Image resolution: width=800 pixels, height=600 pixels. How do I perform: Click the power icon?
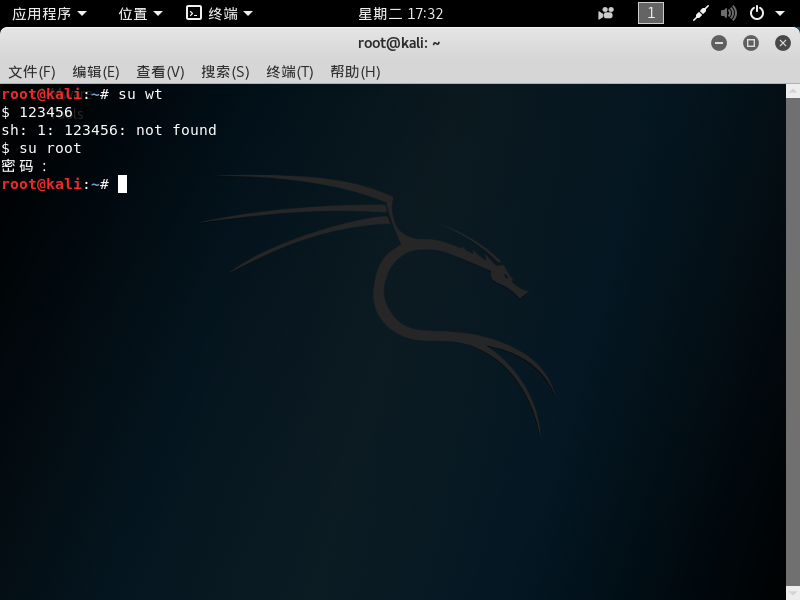pyautogui.click(x=757, y=13)
